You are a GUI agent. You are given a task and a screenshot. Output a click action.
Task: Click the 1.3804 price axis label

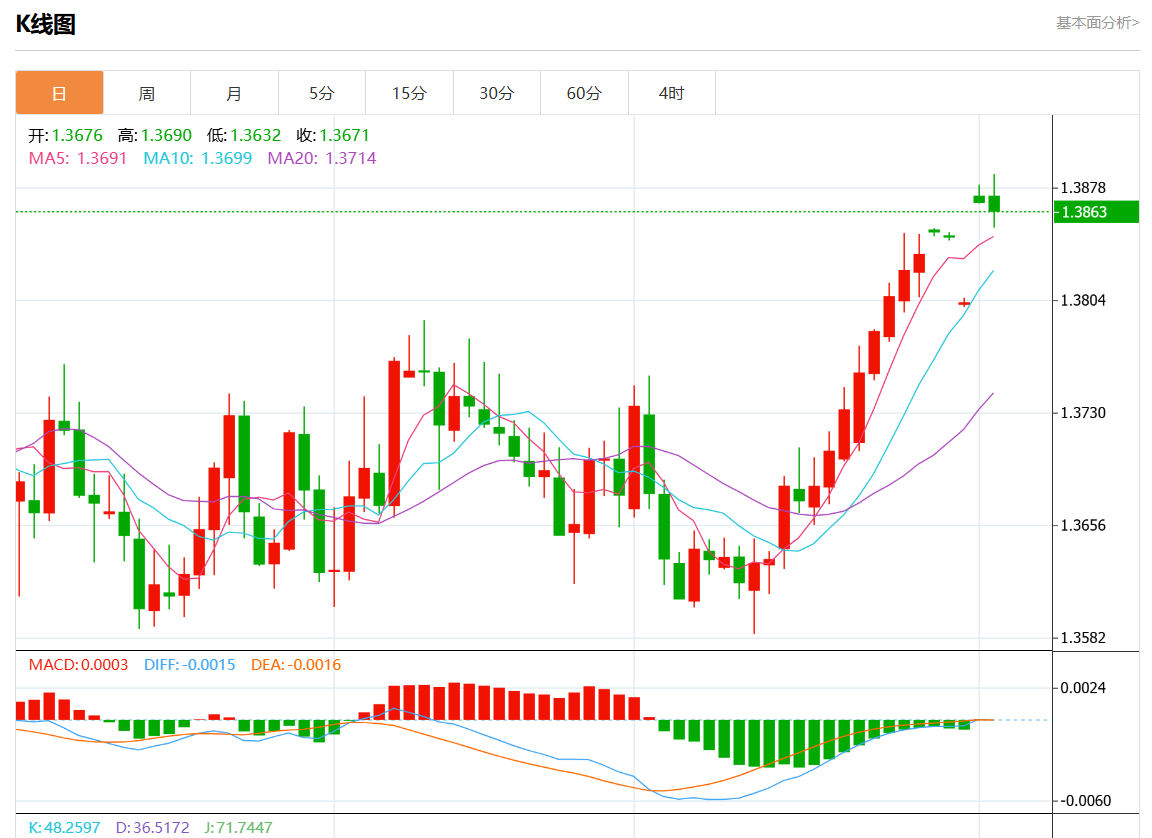1083,300
